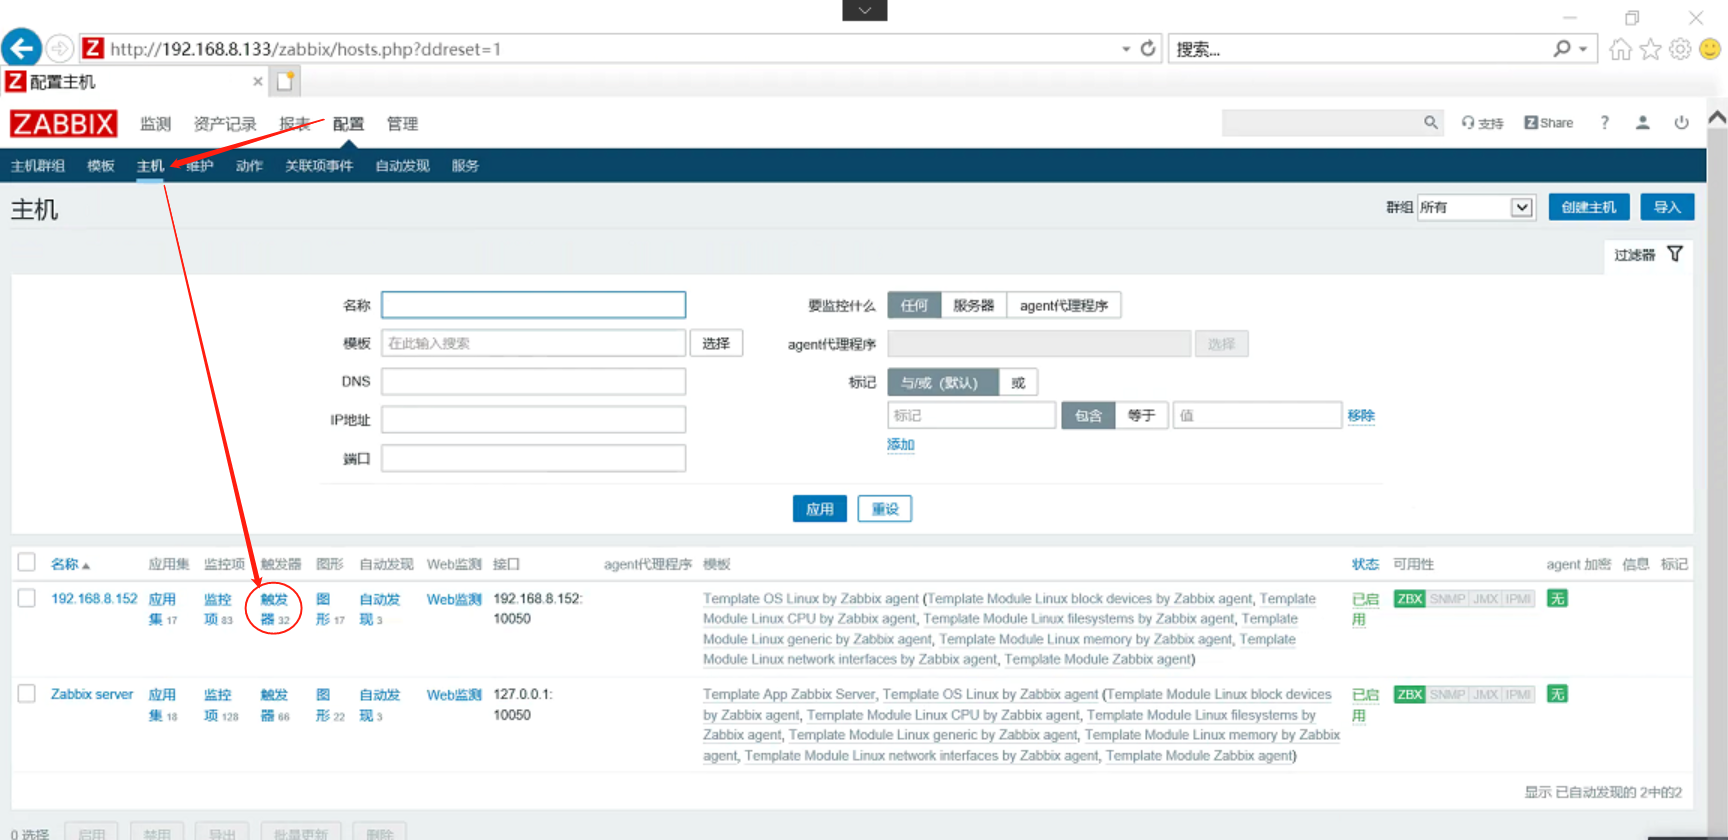The height and width of the screenshot is (840, 1728).
Task: Select agent代理程序 monitoring option
Action: pyautogui.click(x=1064, y=305)
